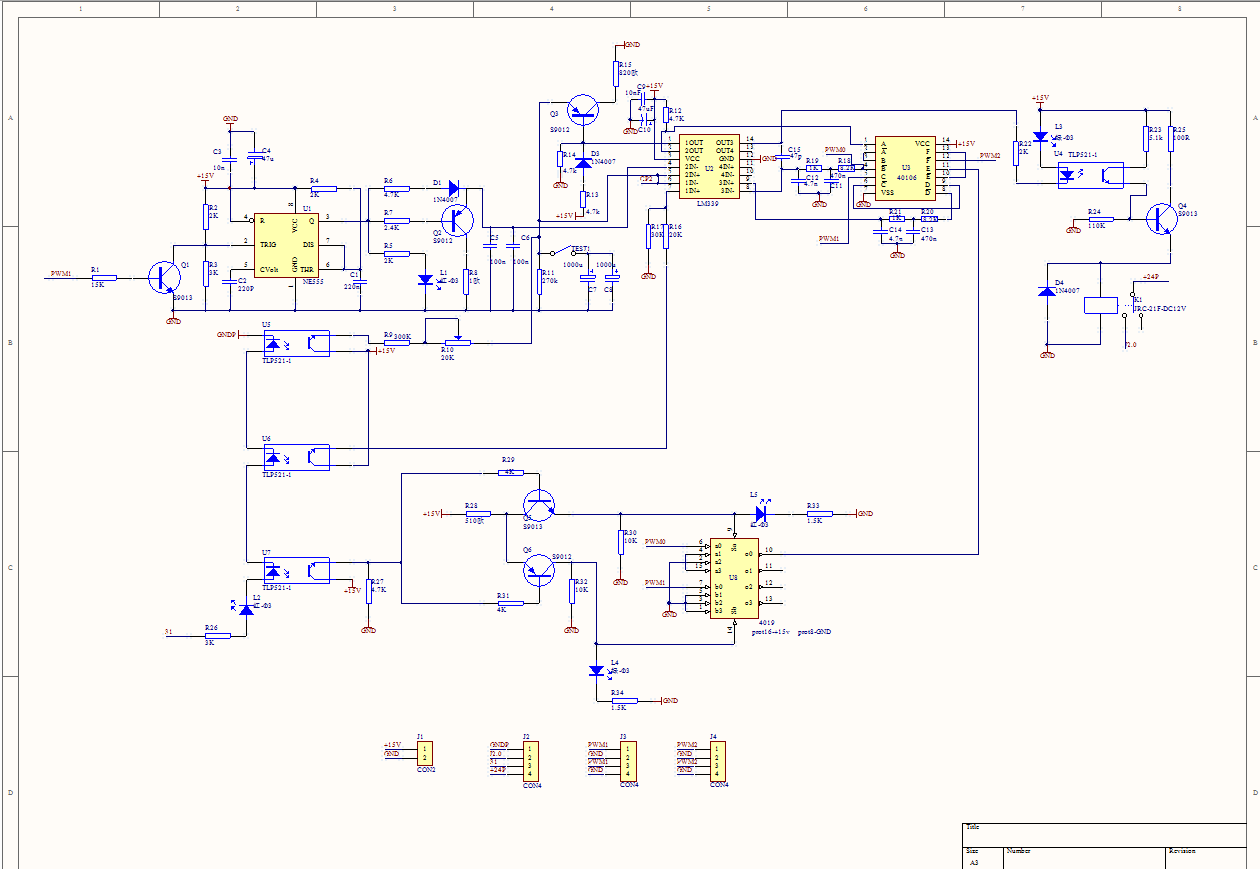Select resistor R34 symbol
Screen dimensions: 1260x869
[623, 701]
